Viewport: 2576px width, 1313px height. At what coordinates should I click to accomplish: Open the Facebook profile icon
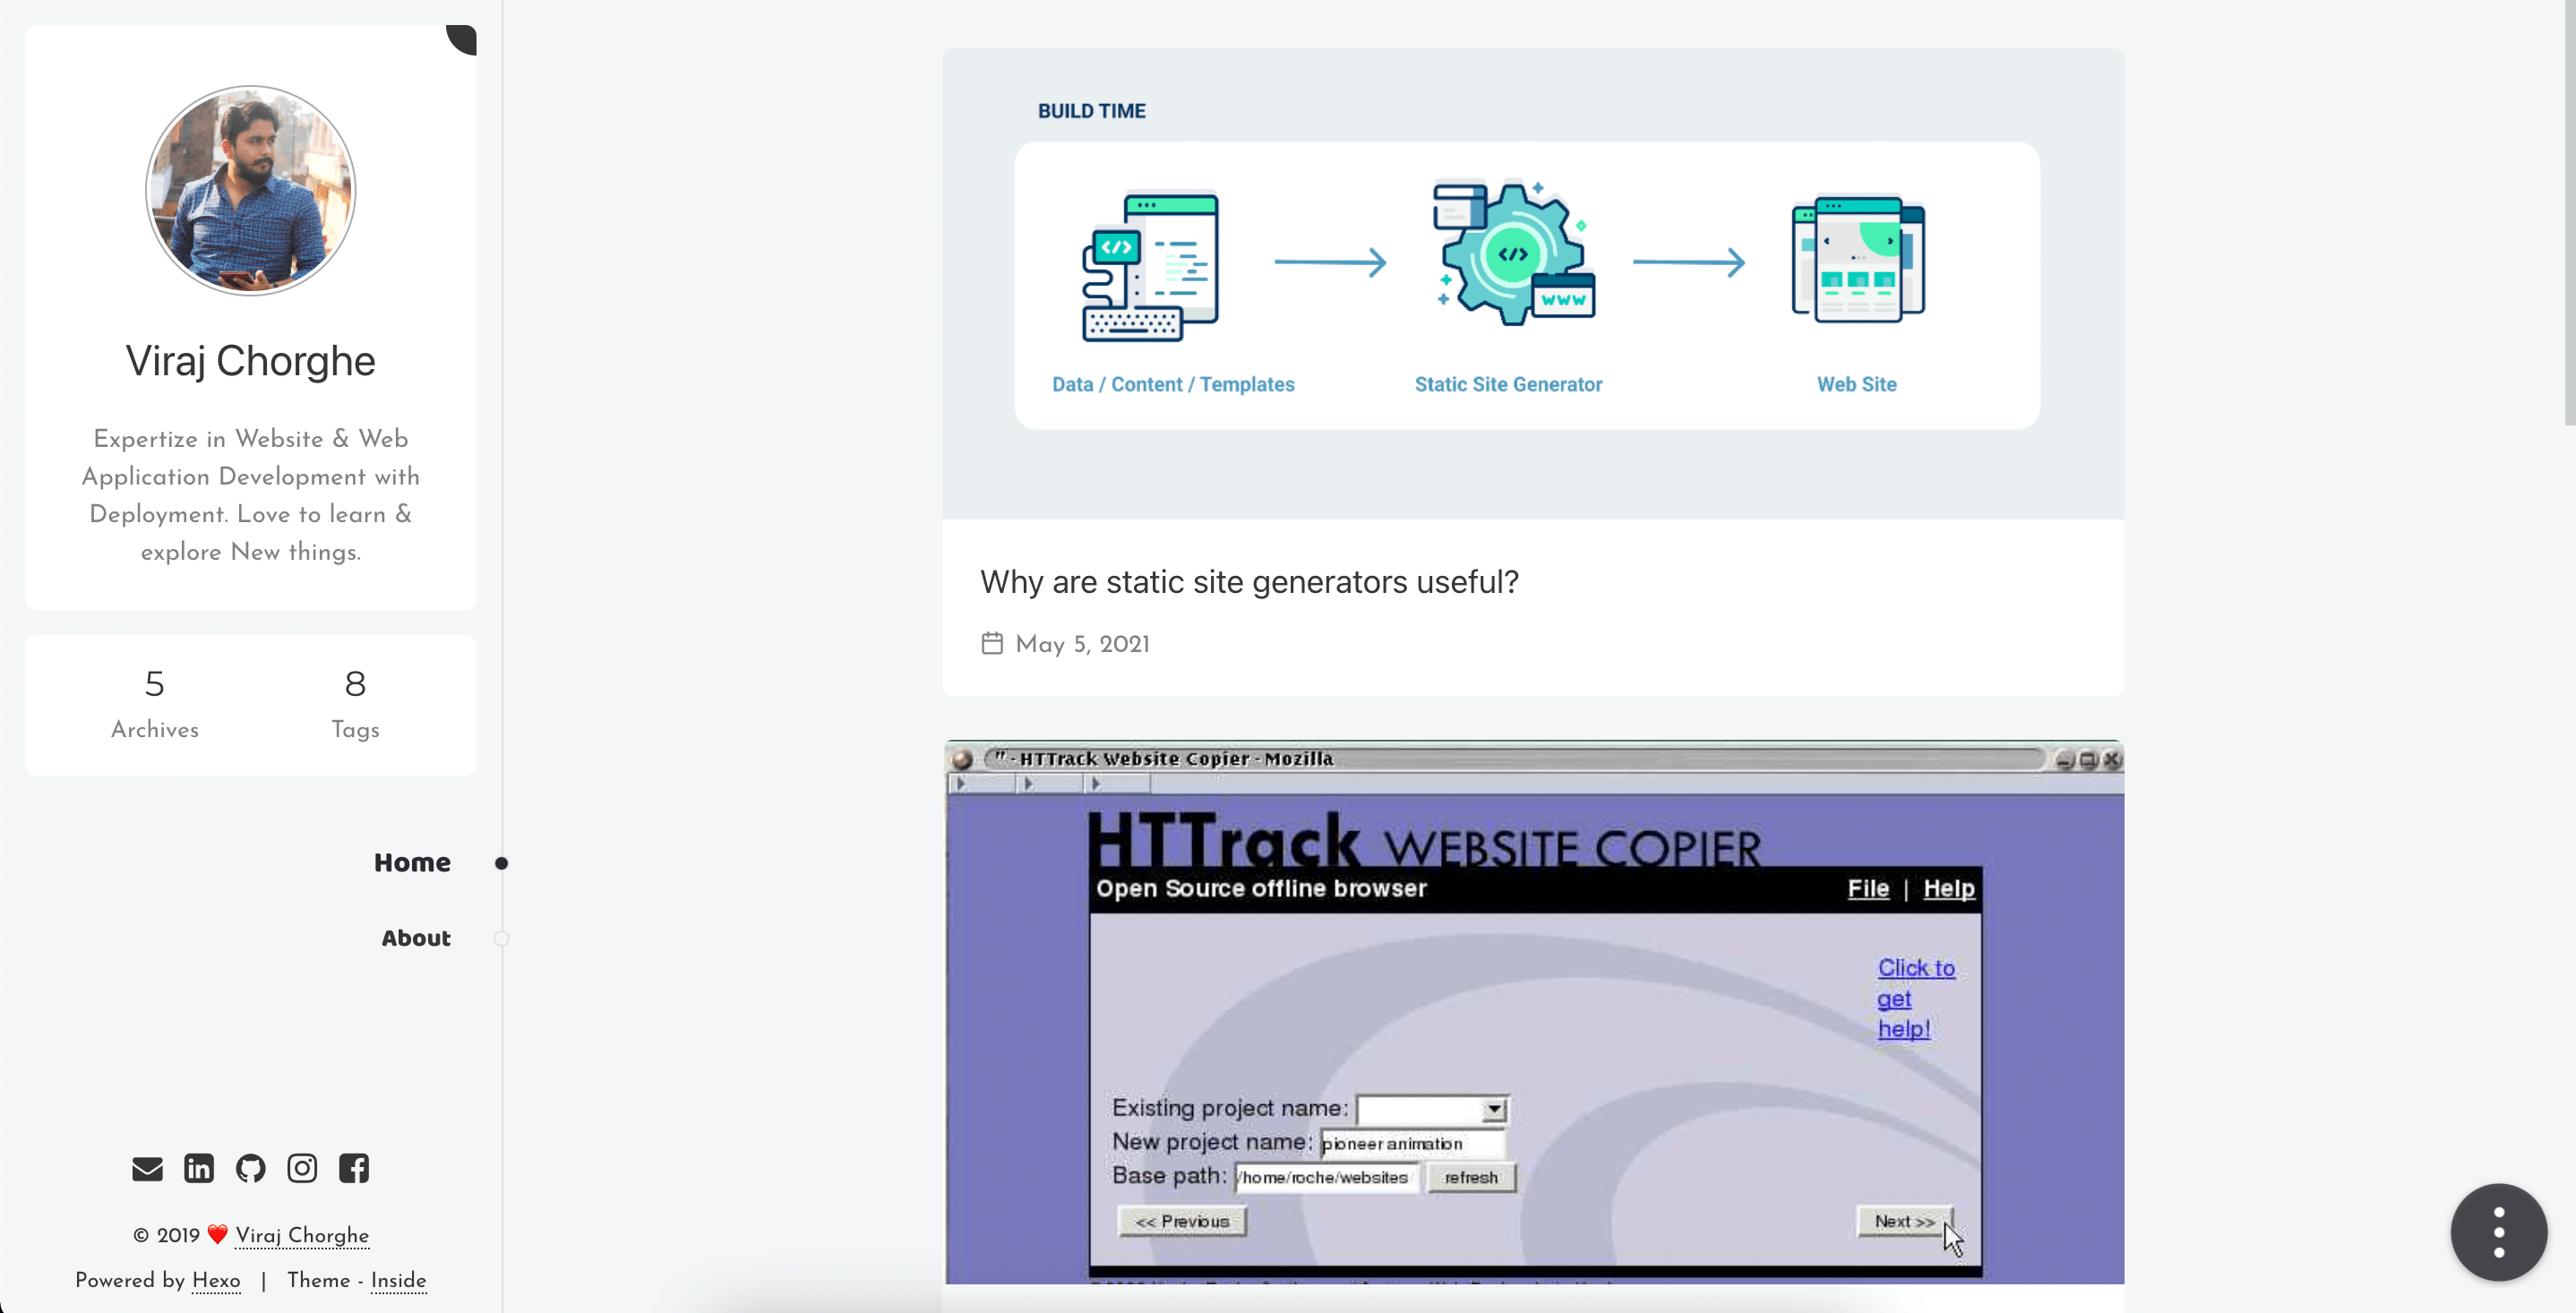pyautogui.click(x=354, y=1168)
